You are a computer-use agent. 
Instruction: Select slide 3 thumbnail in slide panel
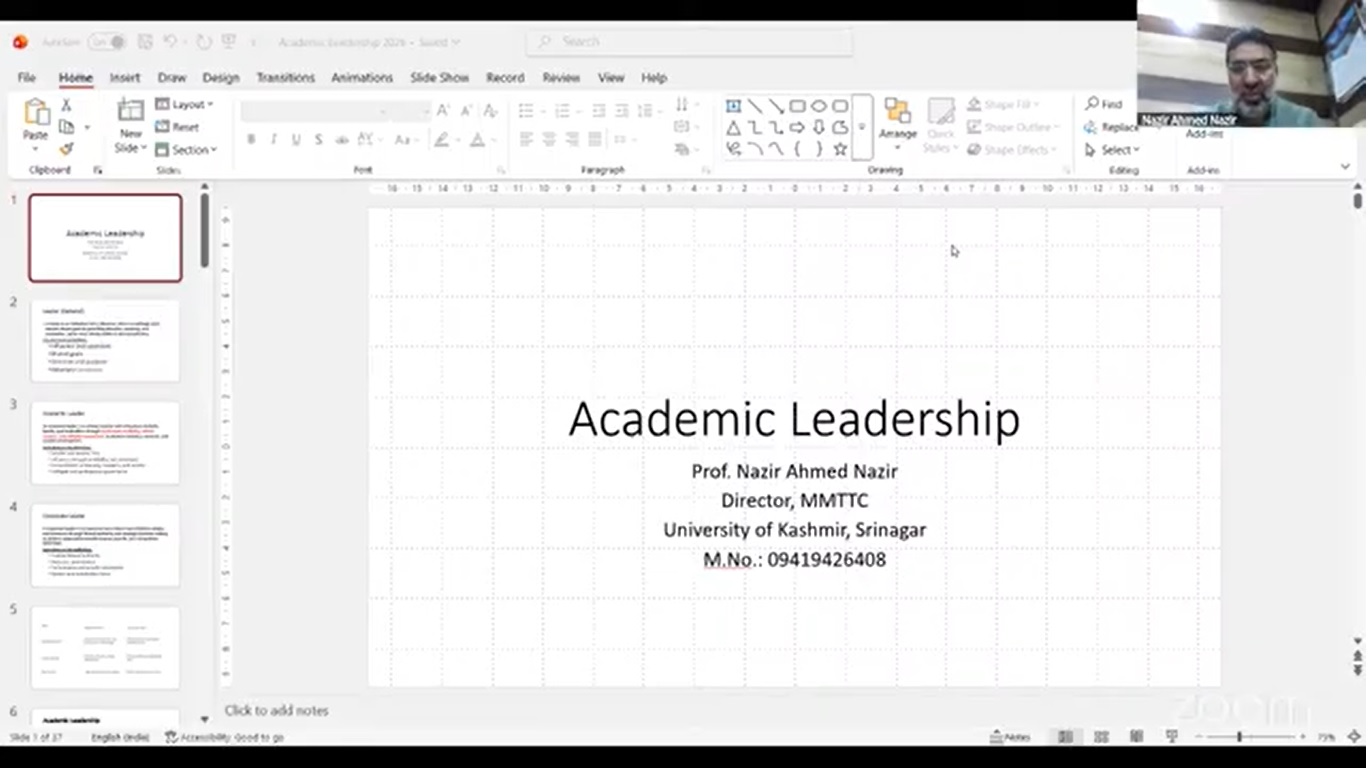point(105,443)
